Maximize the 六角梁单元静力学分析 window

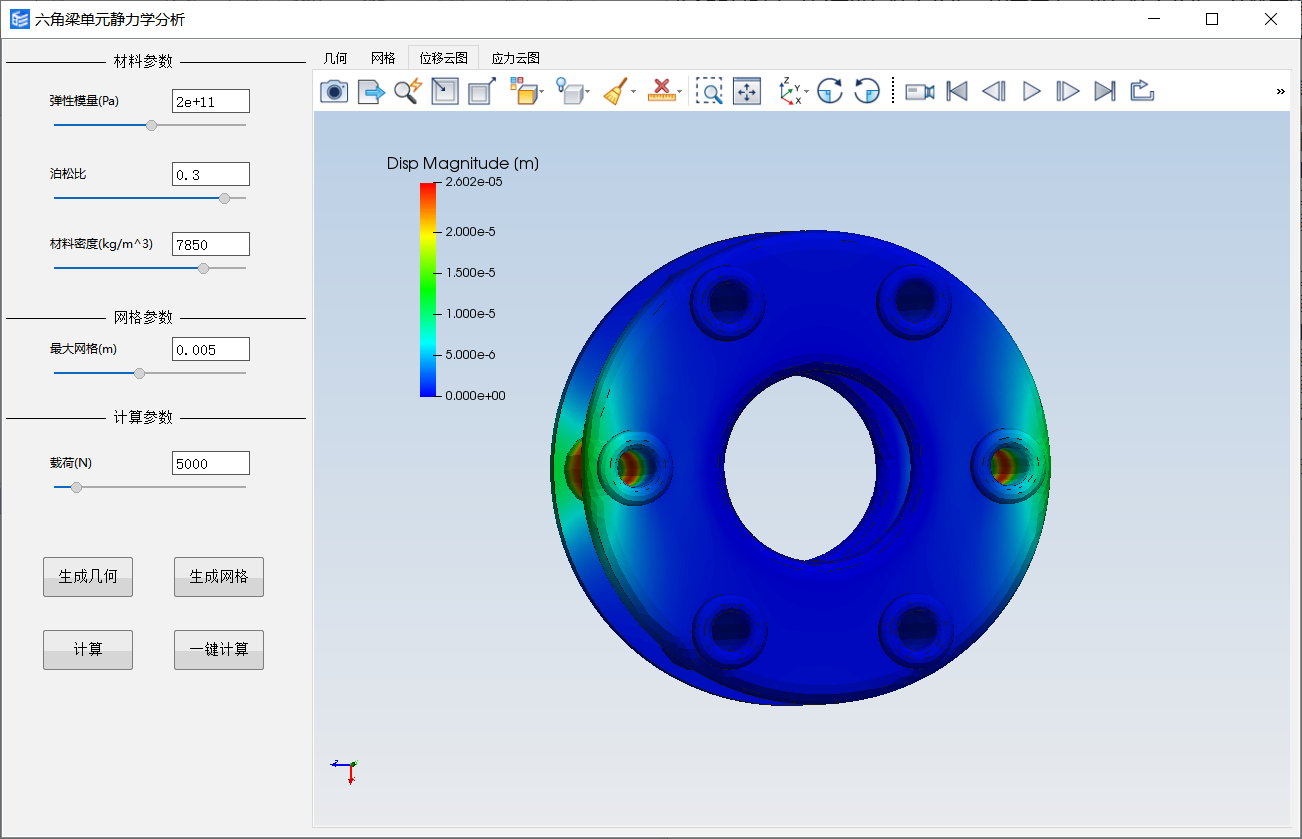[1212, 19]
